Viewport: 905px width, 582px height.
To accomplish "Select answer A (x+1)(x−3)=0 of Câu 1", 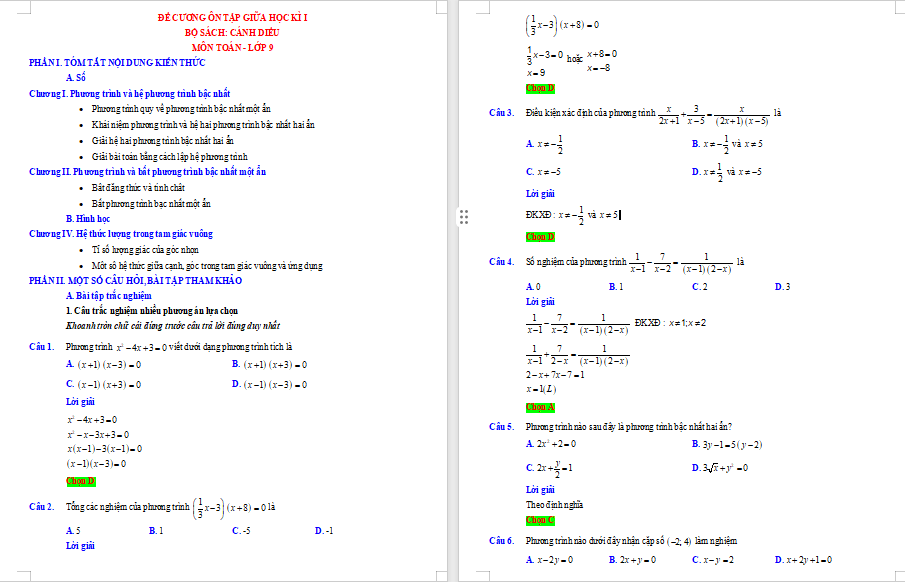I will pos(104,364).
